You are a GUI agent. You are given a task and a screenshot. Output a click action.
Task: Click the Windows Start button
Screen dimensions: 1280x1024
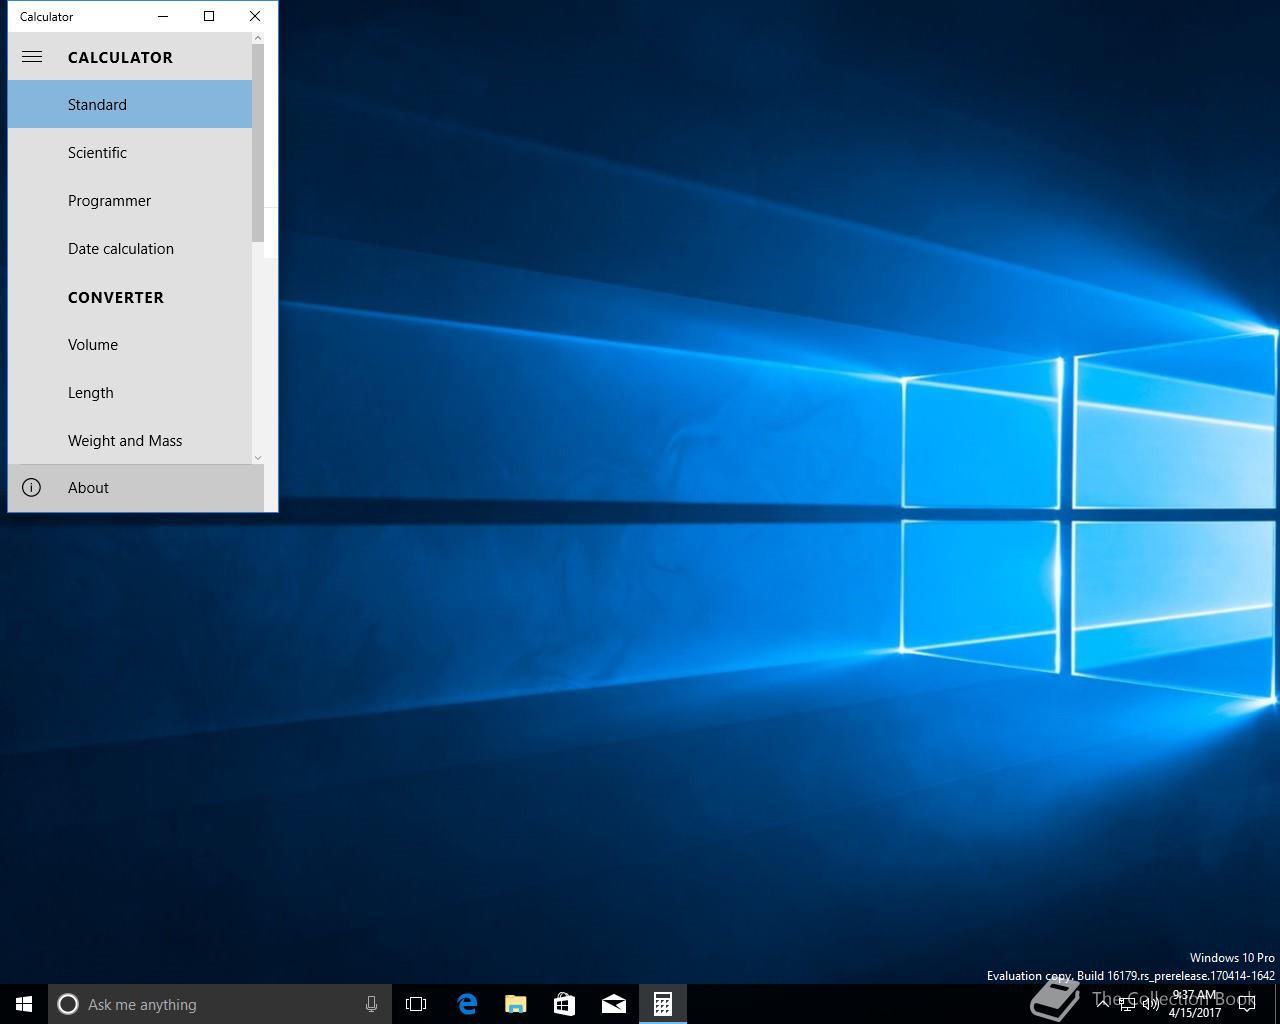coord(24,1004)
